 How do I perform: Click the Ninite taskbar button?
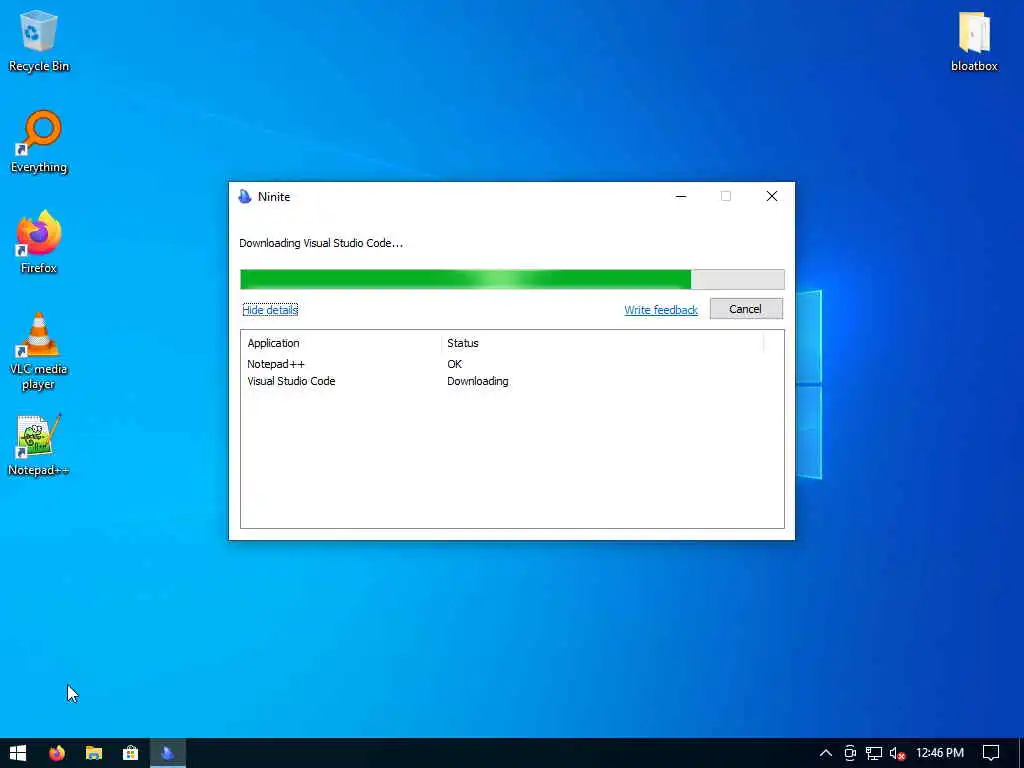coord(168,753)
